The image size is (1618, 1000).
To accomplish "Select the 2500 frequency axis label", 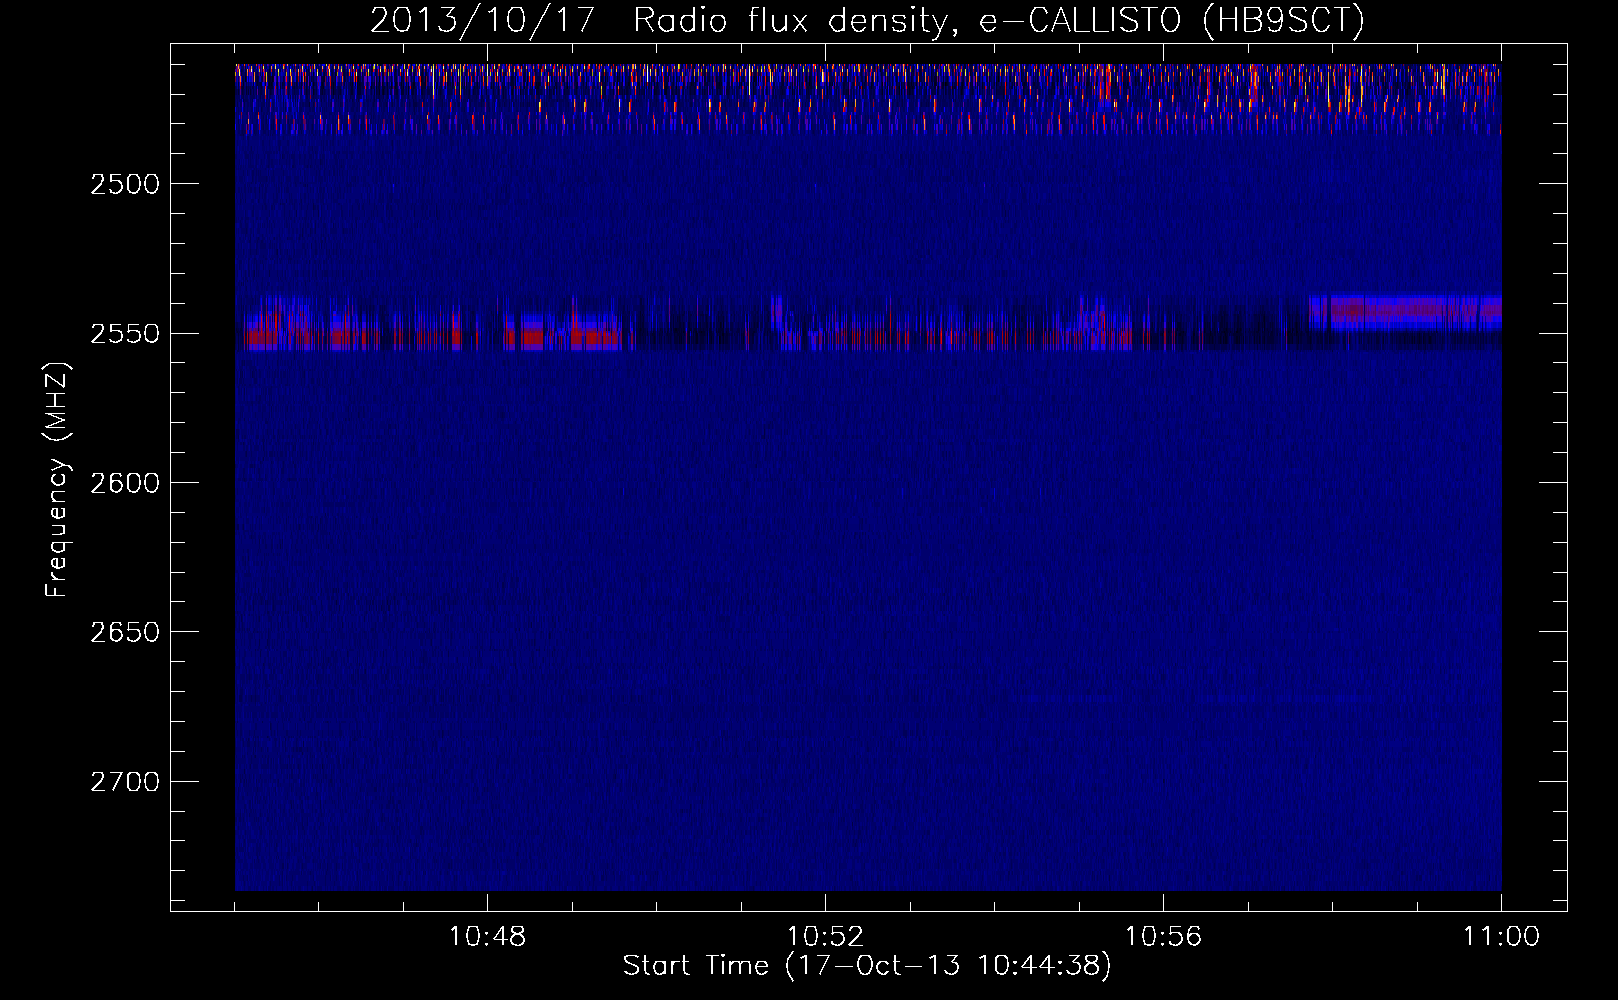I will point(125,185).
